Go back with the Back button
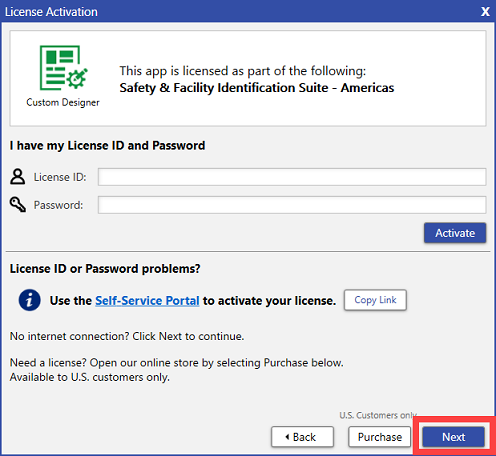496x456 pixels. [302, 437]
